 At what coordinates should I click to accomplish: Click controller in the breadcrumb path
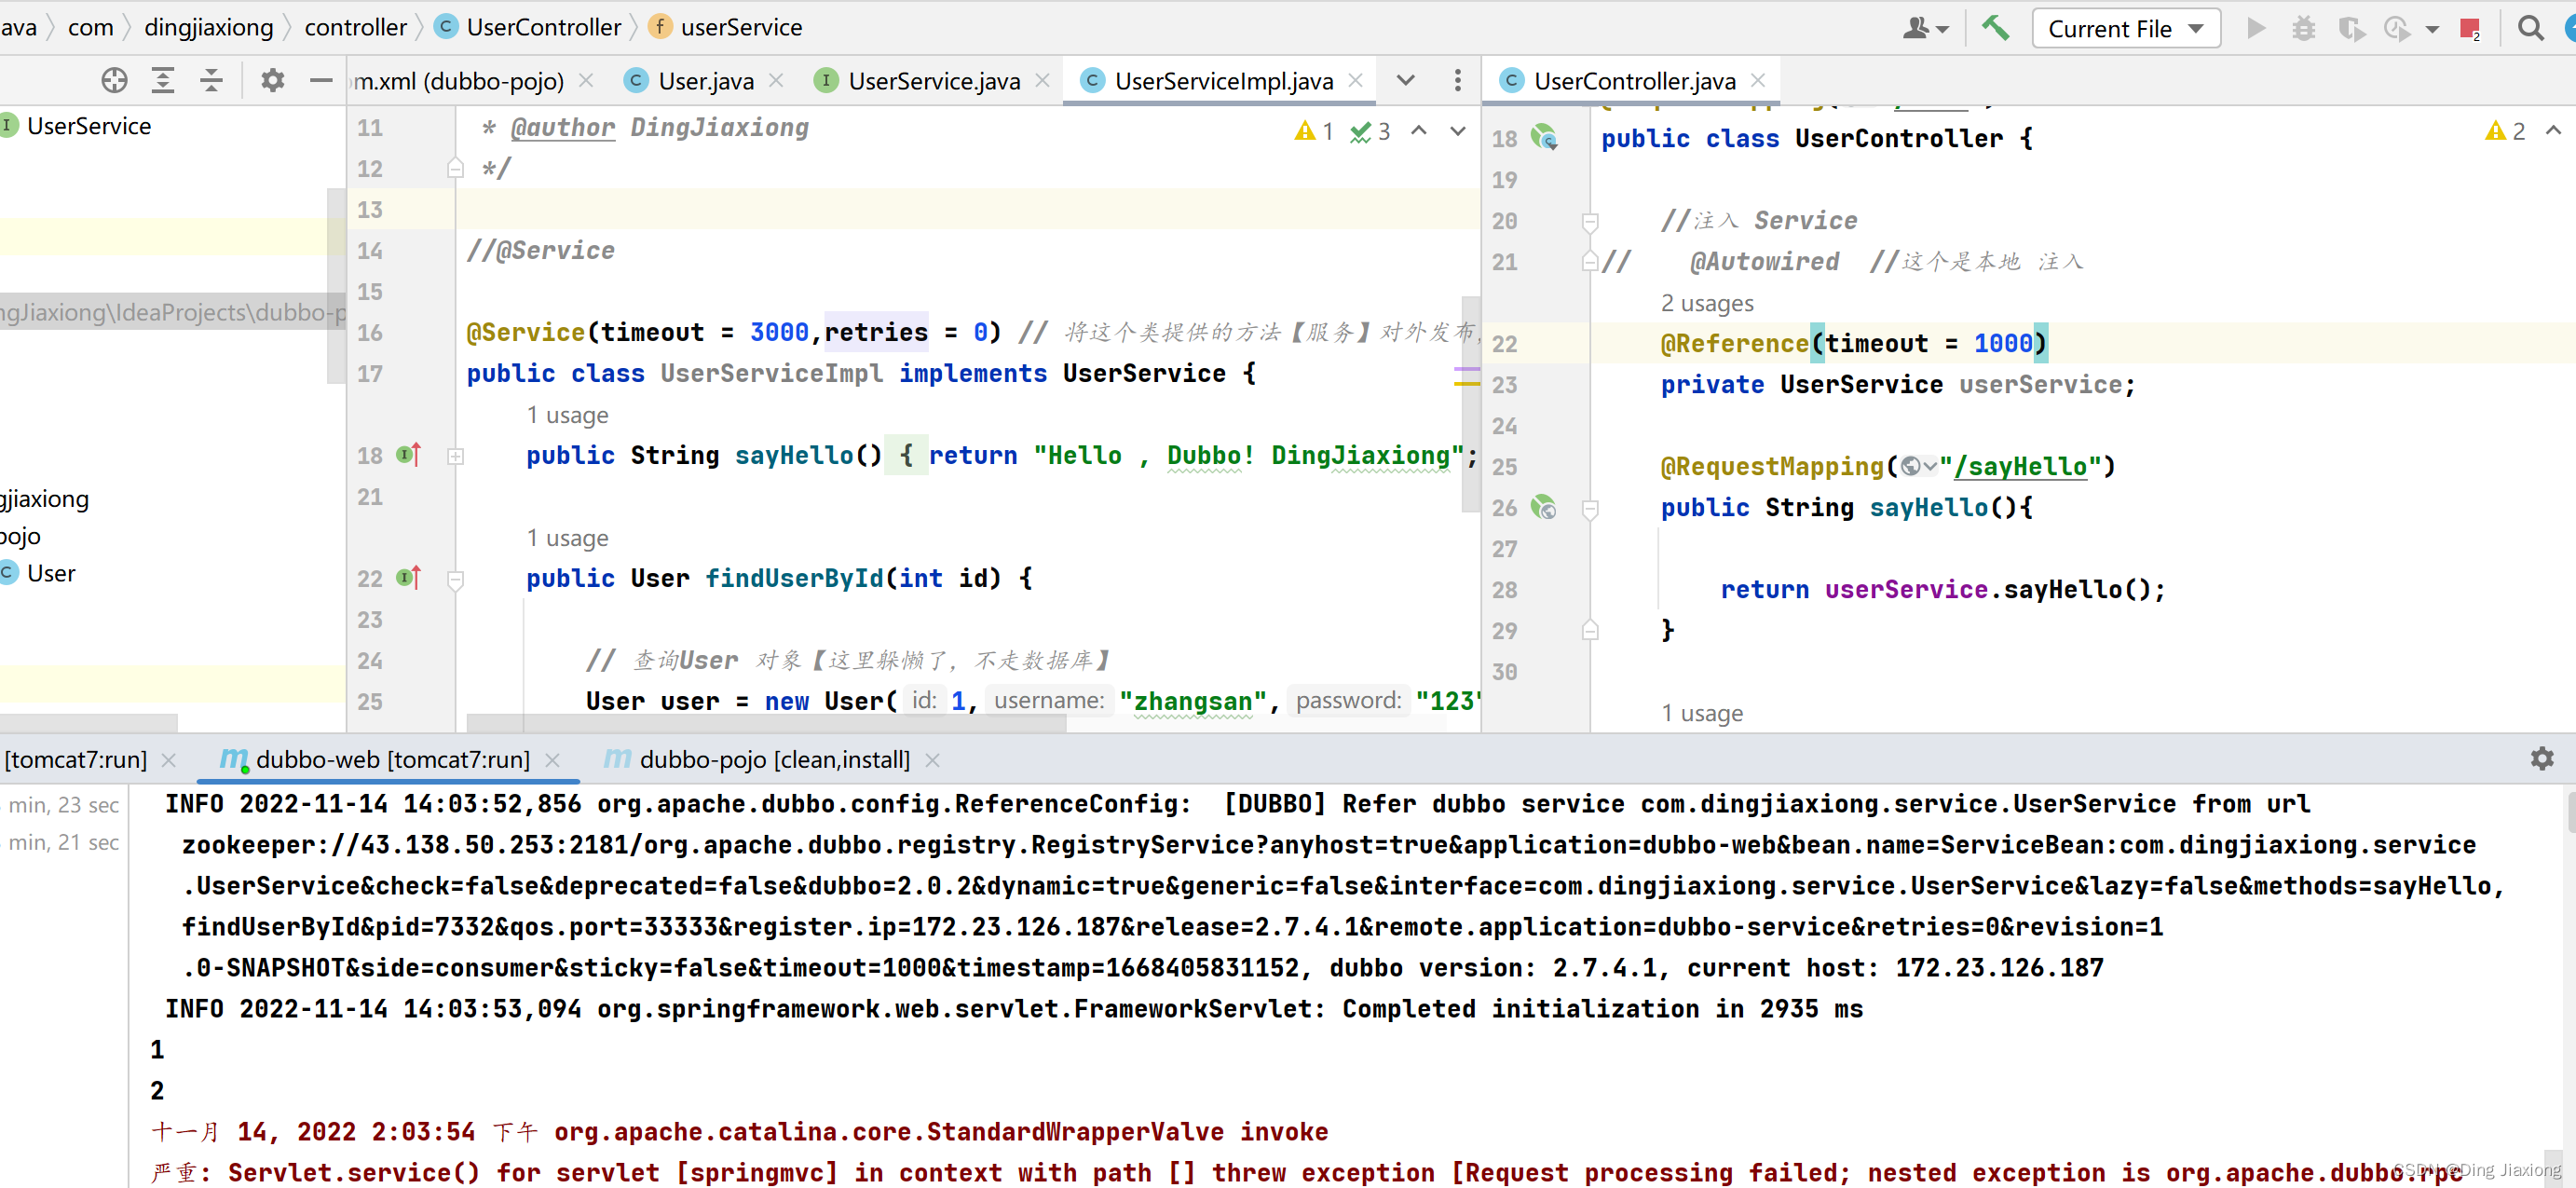pos(355,27)
